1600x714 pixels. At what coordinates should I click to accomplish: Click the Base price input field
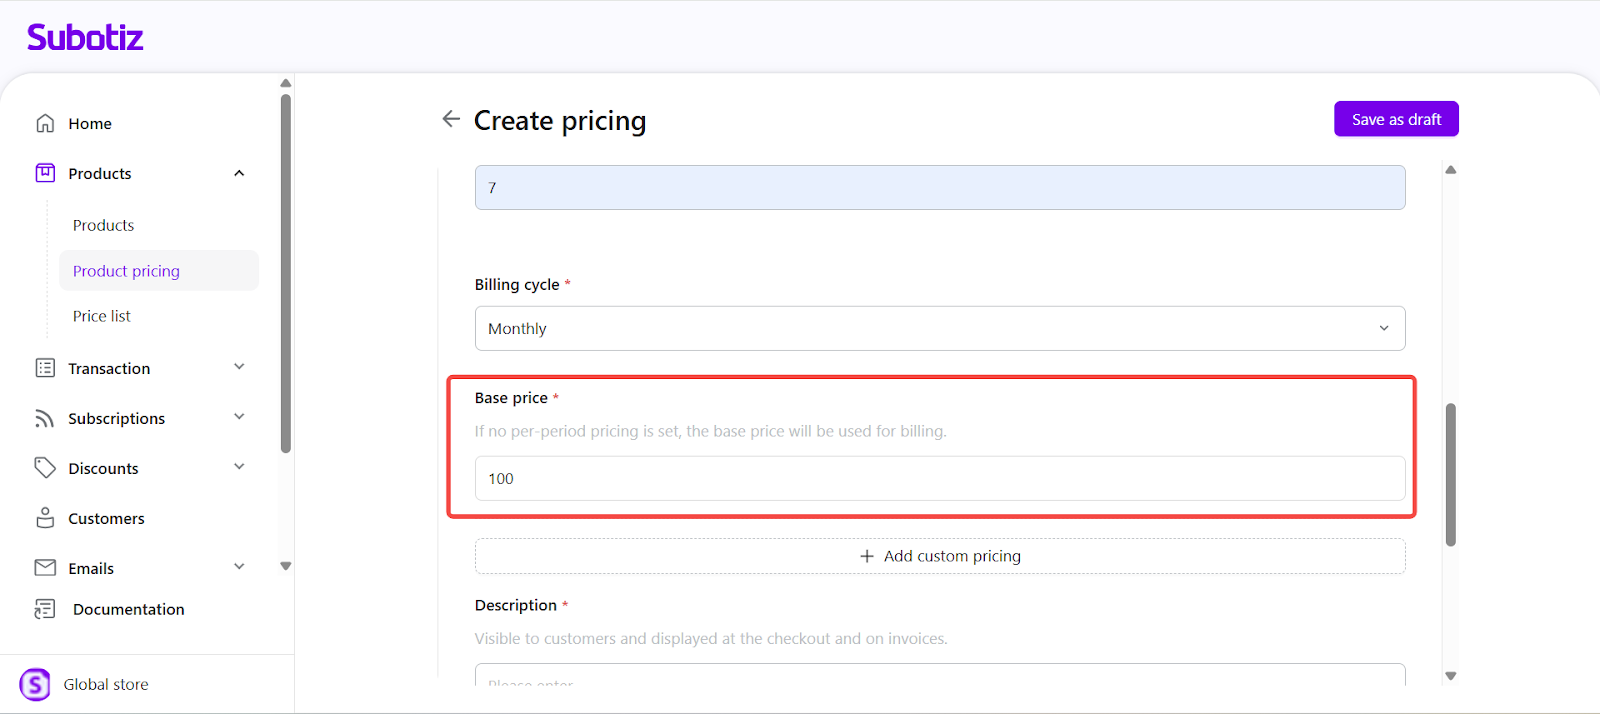939,479
